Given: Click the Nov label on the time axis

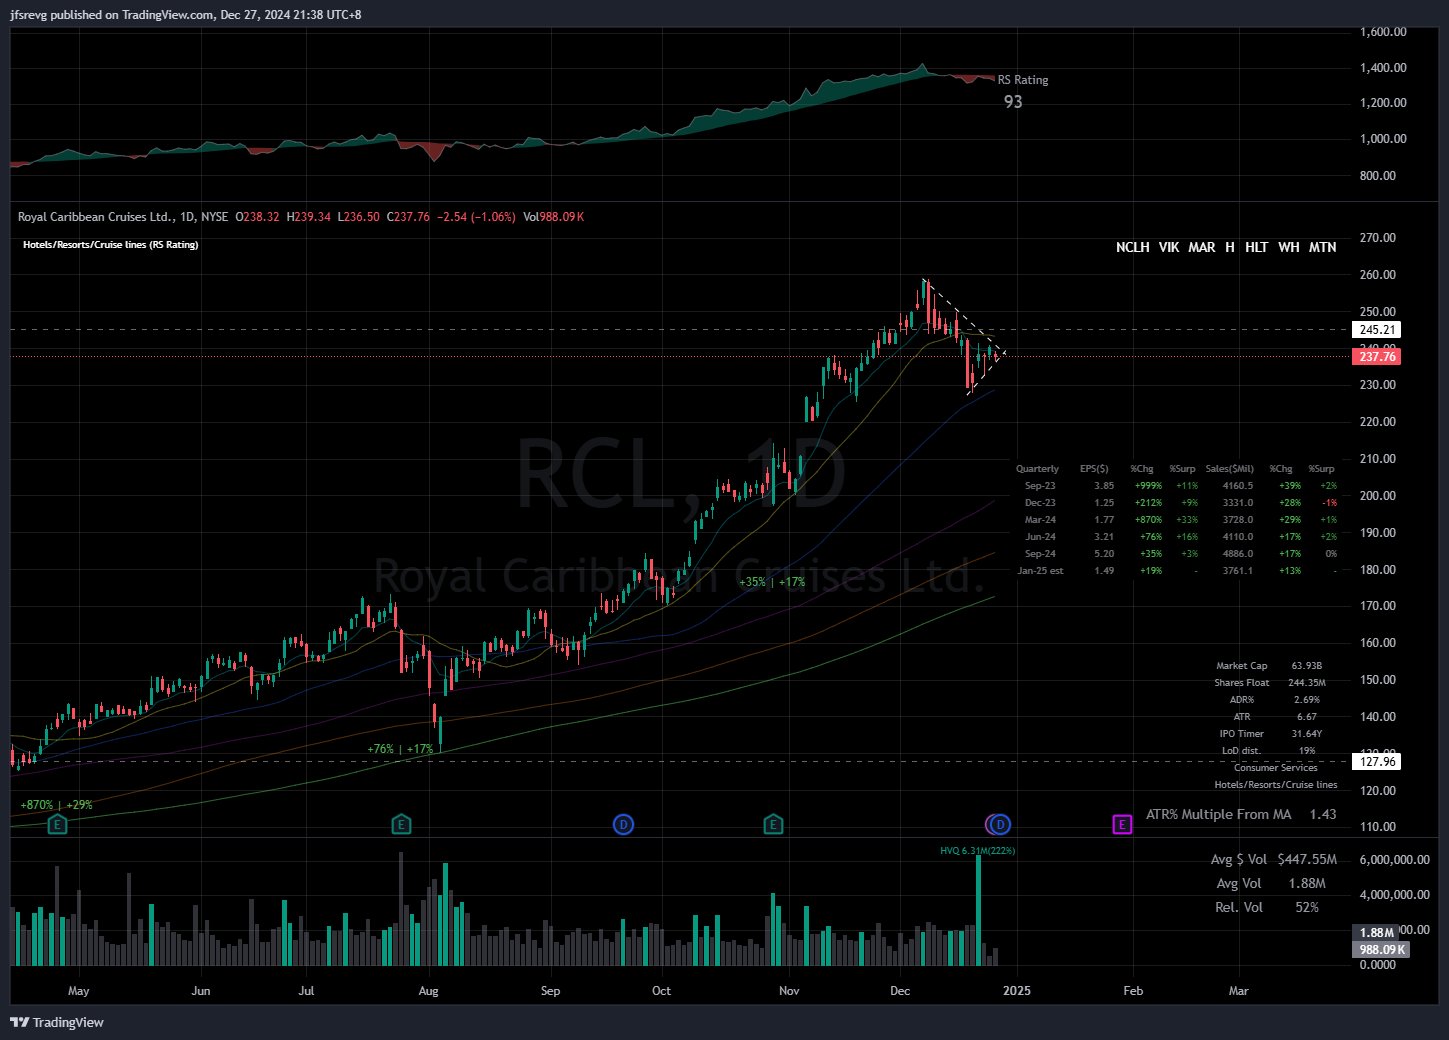Looking at the screenshot, I should tap(789, 991).
